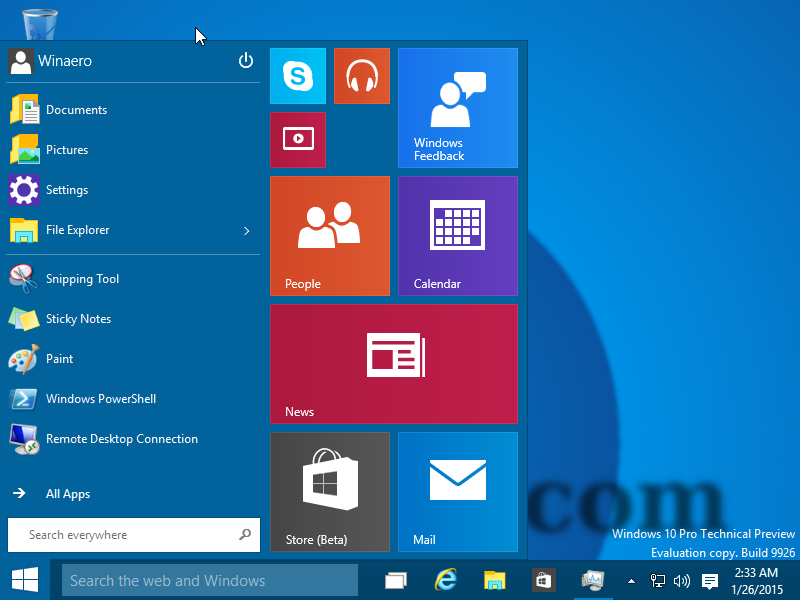800x600 pixels.
Task: Select Settings in the Start menu
Action: [x=68, y=190]
